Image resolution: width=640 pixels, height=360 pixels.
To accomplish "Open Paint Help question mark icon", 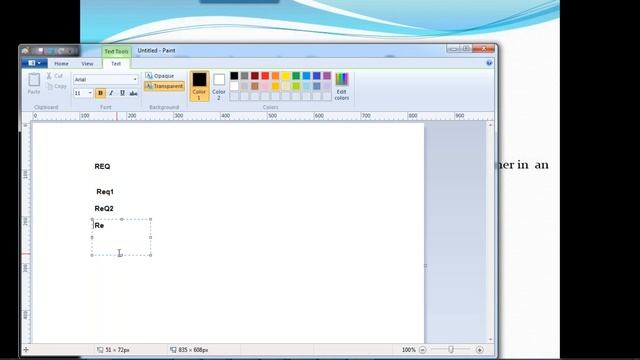I will [489, 63].
